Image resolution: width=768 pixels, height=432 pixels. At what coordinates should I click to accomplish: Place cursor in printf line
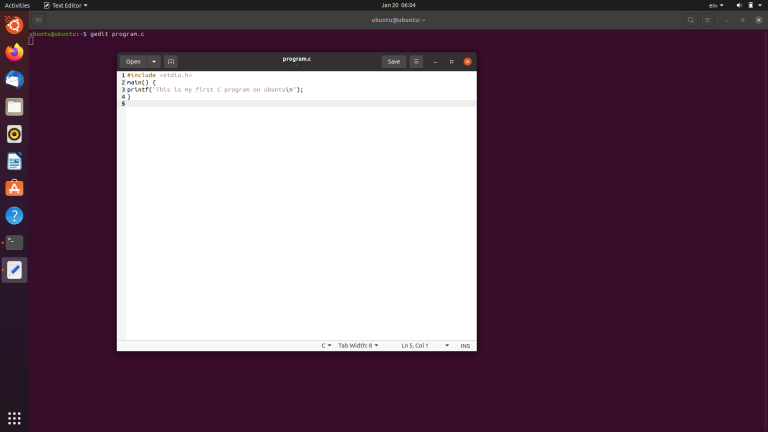pyautogui.click(x=215, y=90)
